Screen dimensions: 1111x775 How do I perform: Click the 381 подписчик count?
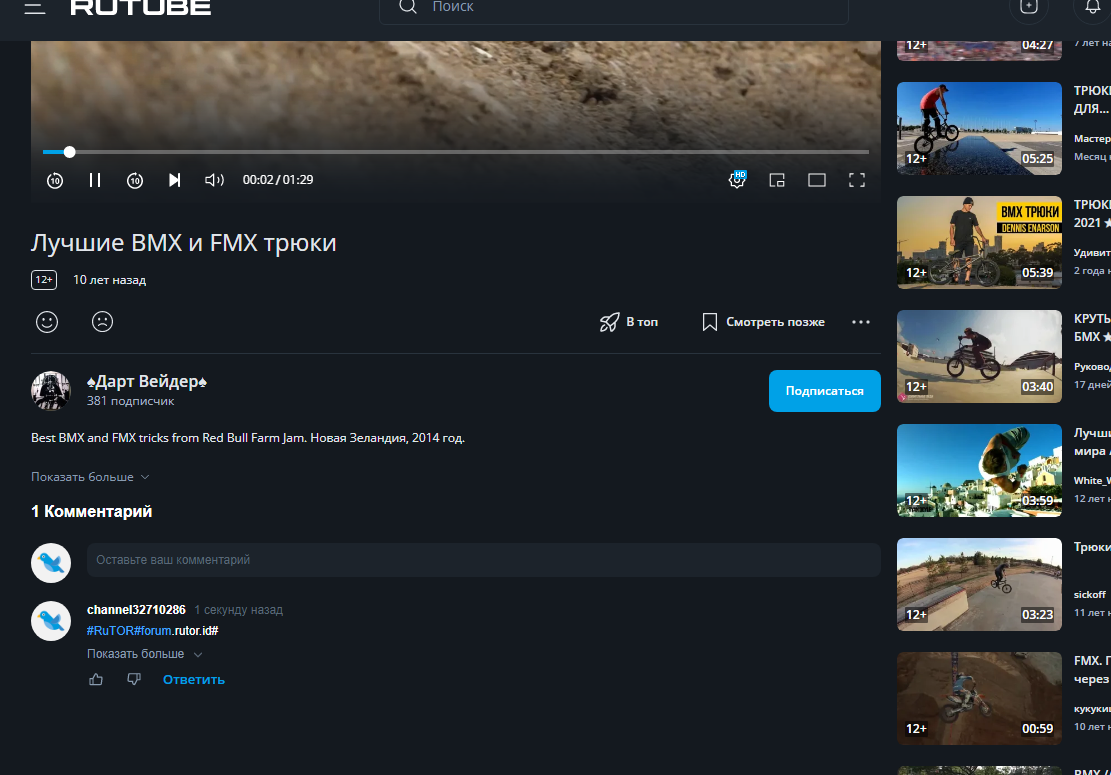(x=130, y=401)
